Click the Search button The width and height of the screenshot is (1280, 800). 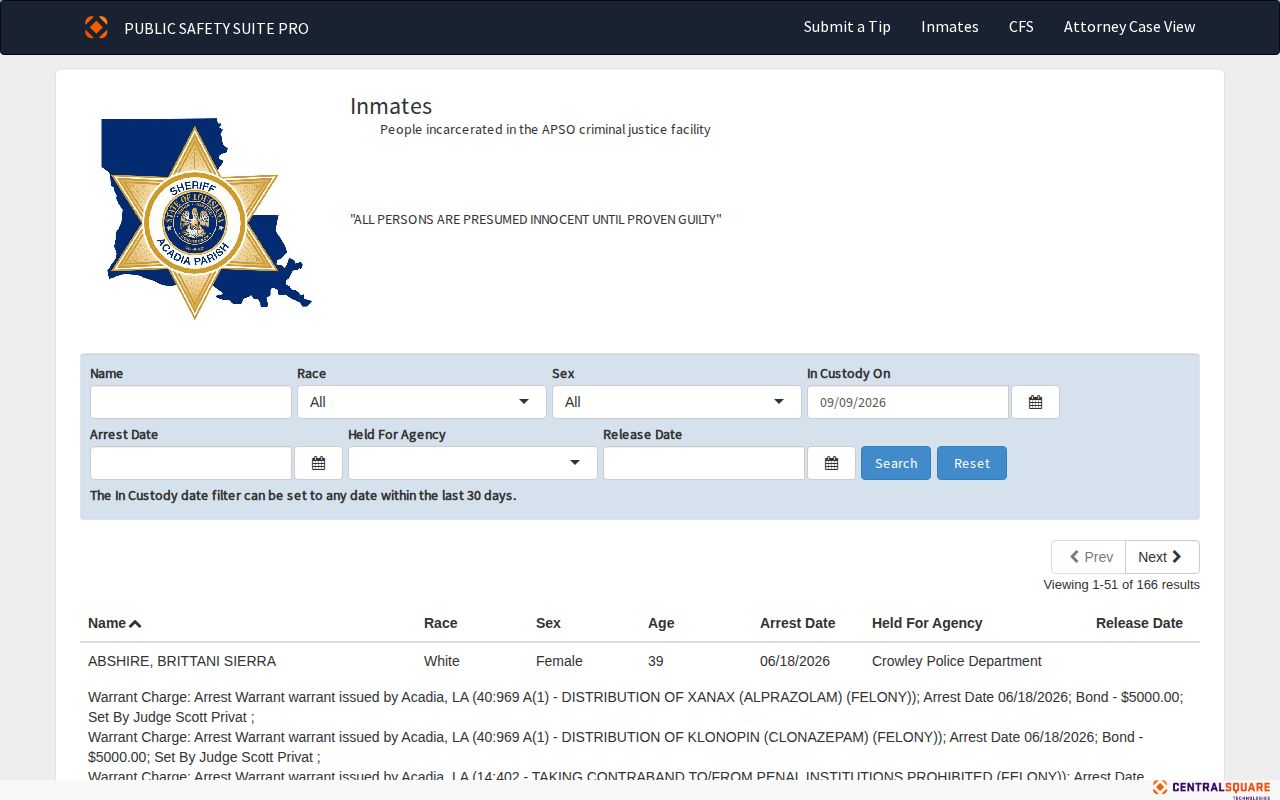[x=896, y=463]
